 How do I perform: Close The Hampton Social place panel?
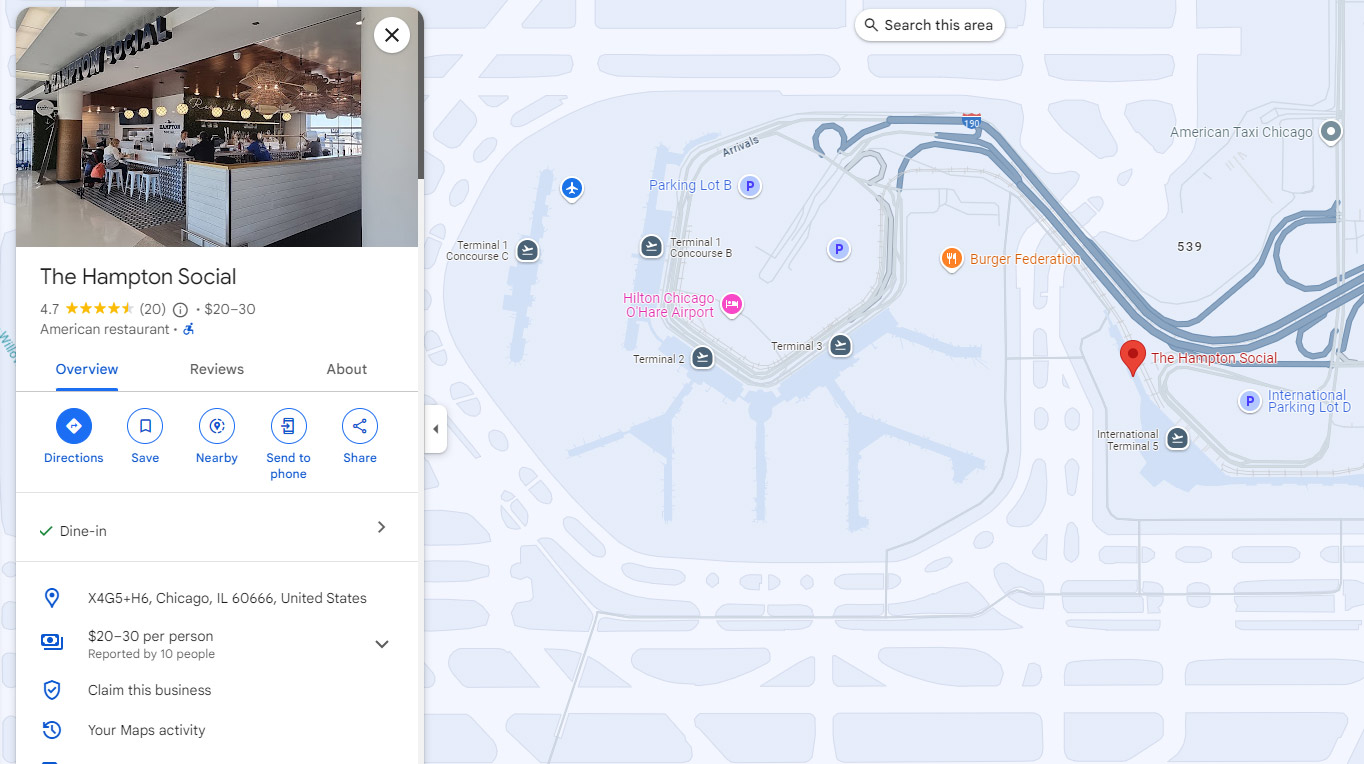coord(392,35)
